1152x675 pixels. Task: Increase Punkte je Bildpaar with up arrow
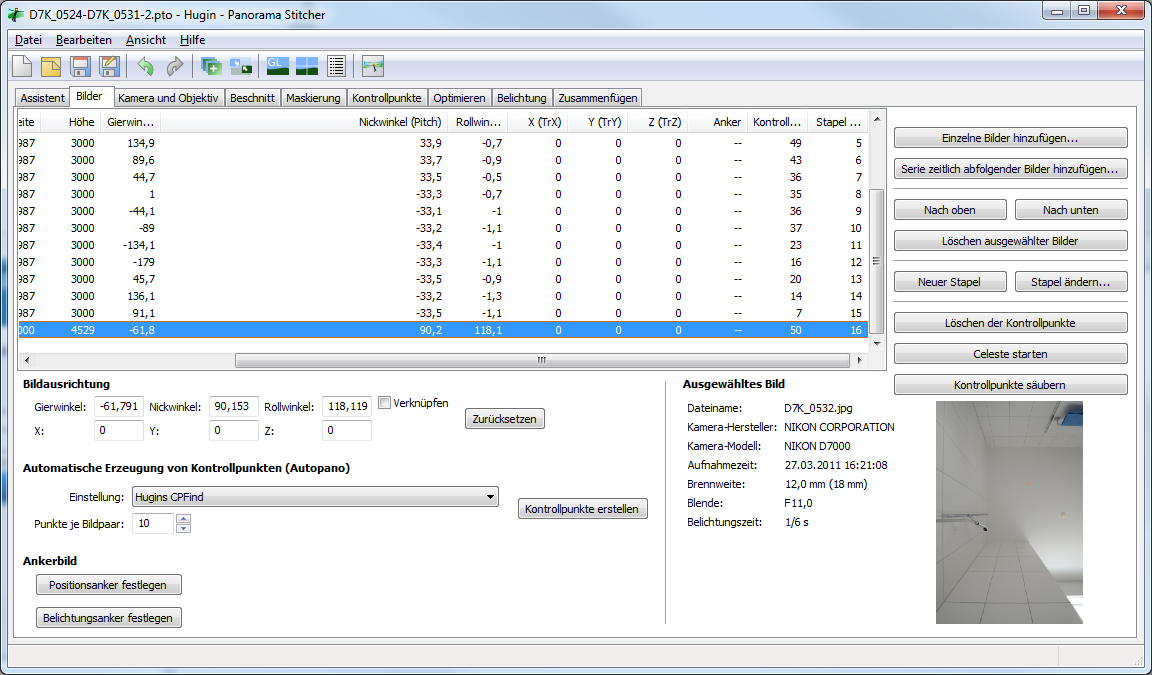(x=183, y=519)
